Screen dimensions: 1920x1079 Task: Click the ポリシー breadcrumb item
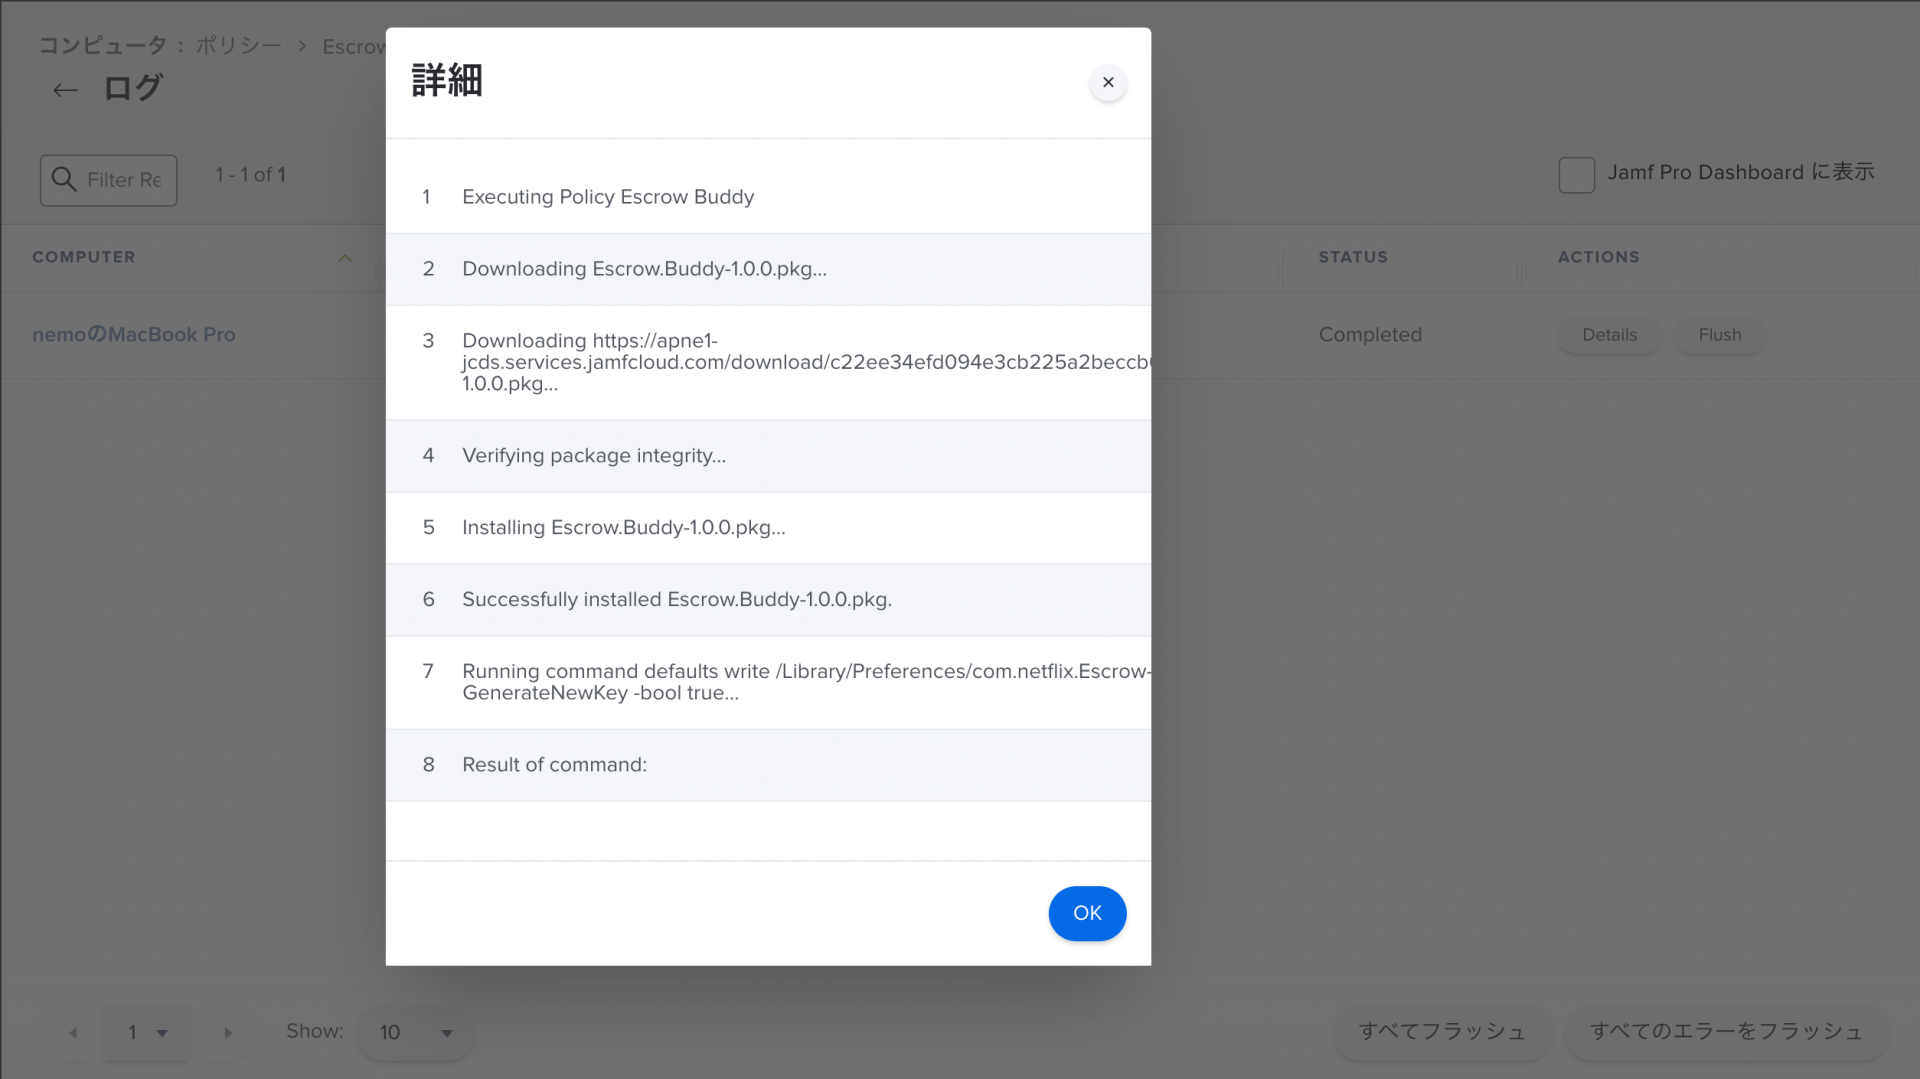[237, 46]
